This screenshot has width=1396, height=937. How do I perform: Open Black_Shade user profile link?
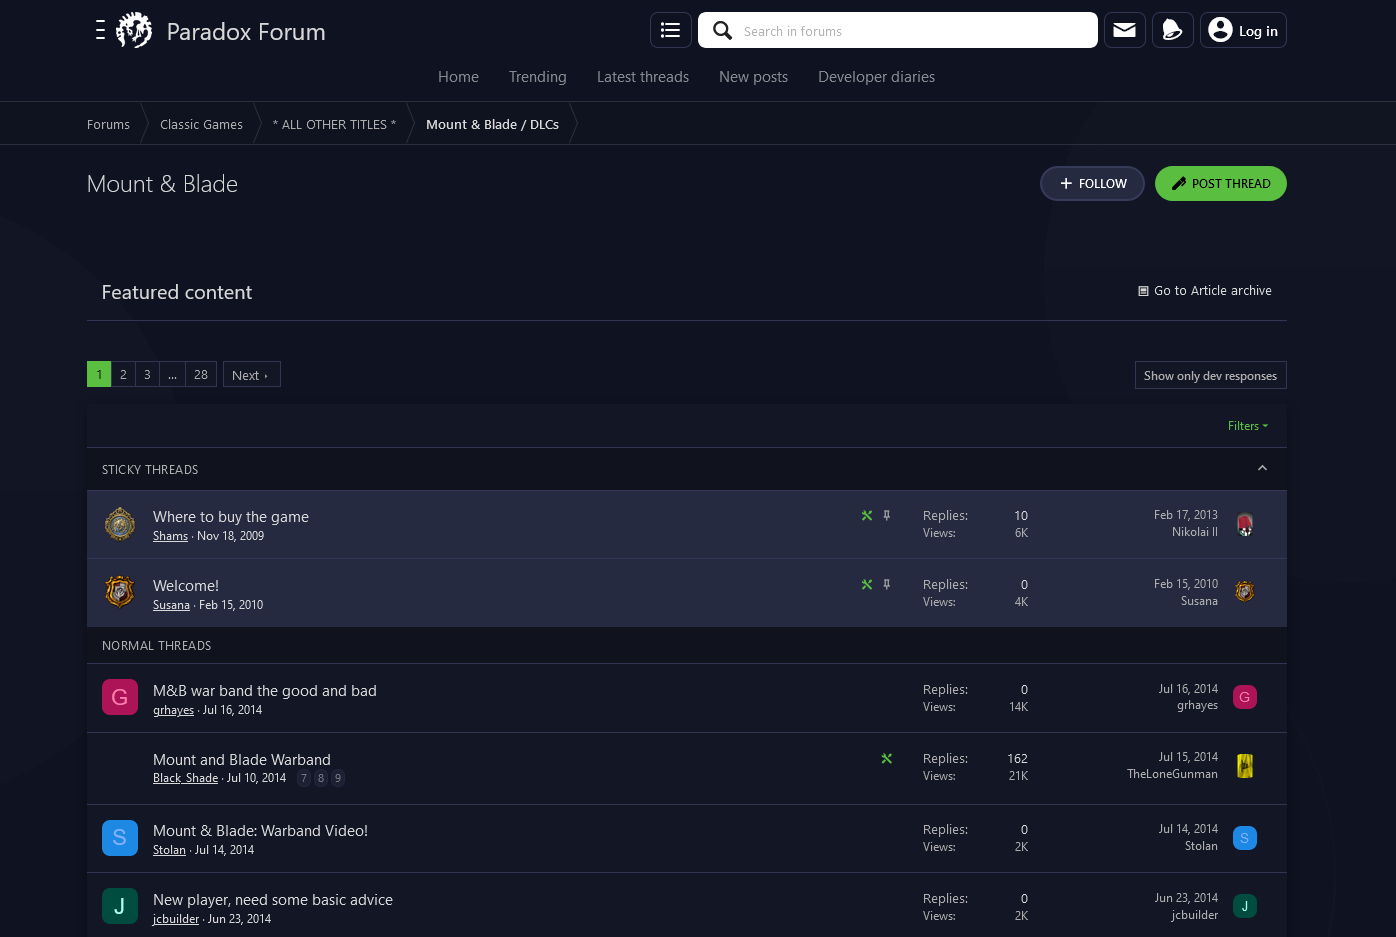[185, 778]
